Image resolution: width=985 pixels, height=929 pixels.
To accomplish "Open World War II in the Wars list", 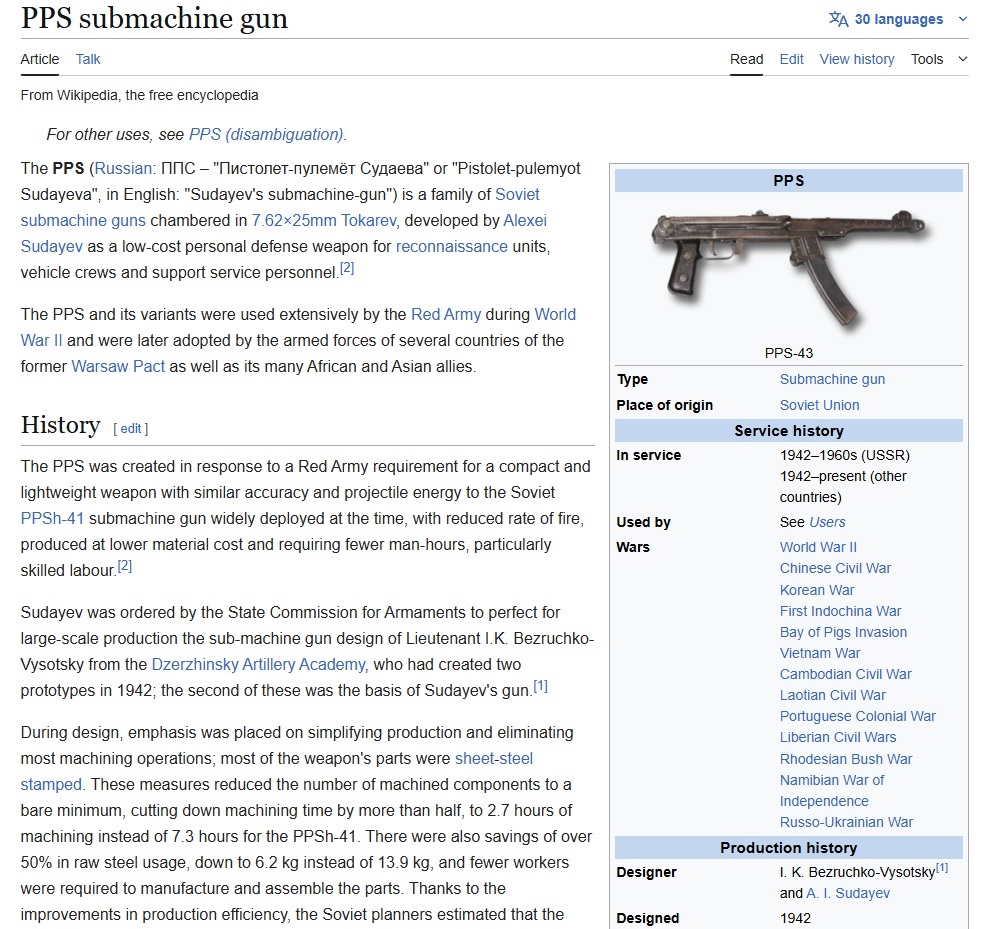I will coord(818,547).
